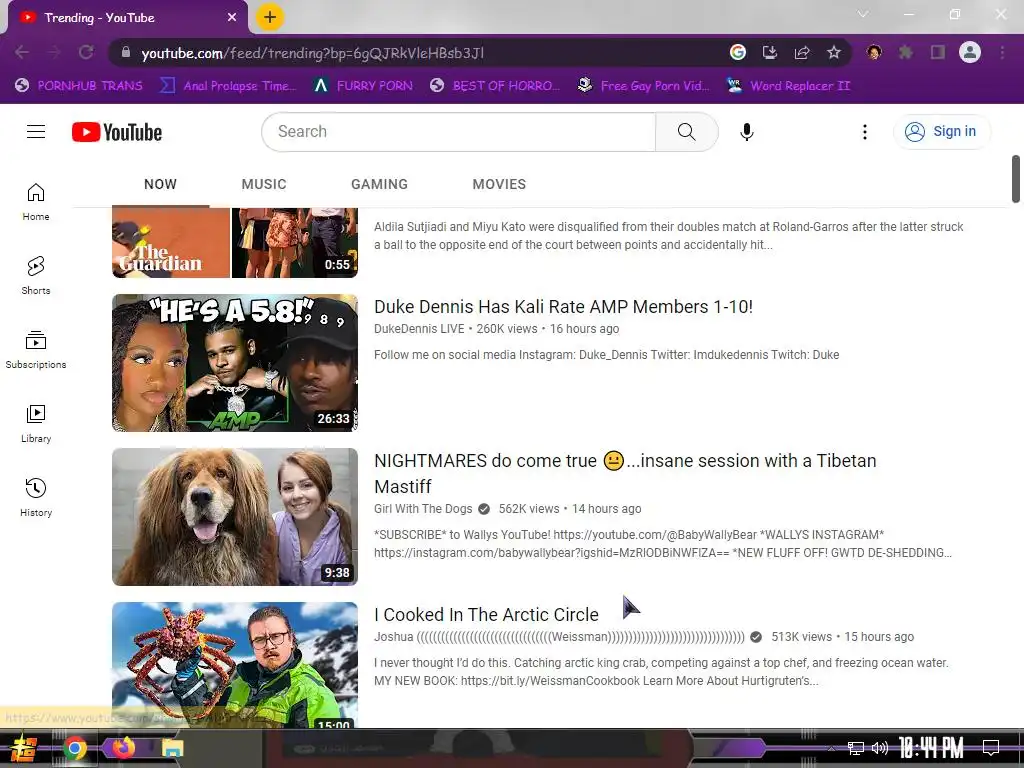Screen dimensions: 1024x768
Task: Expand the hidden system tray icons chevron
Action: [x=831, y=748]
